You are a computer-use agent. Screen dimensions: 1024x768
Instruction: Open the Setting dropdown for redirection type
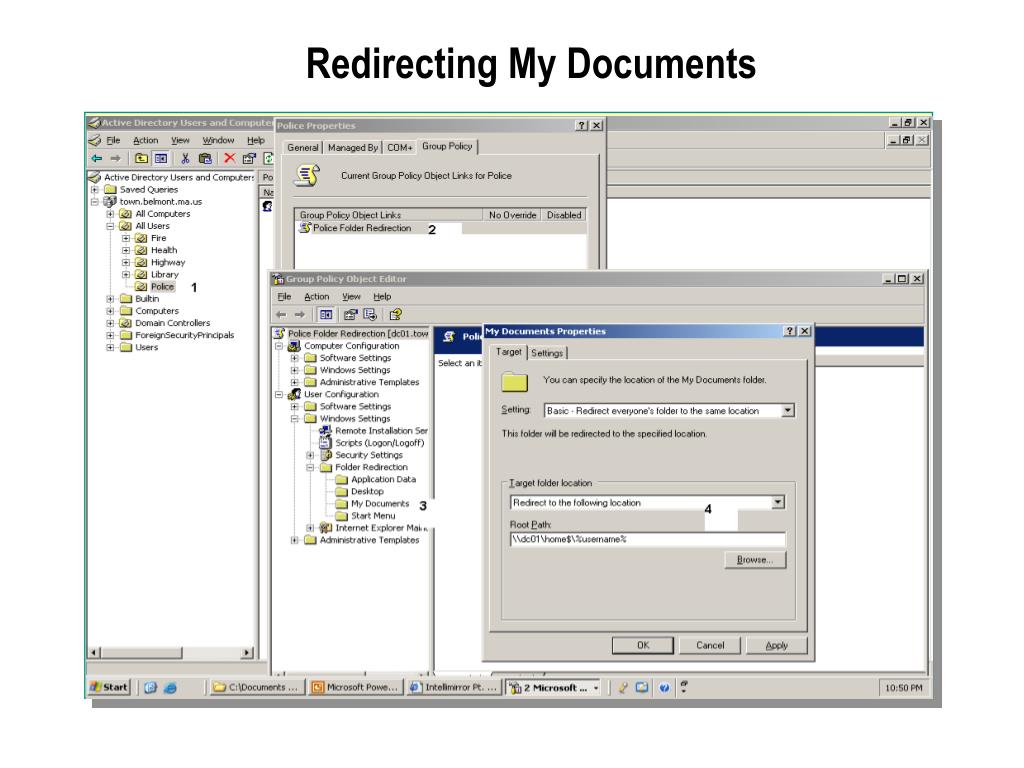click(788, 411)
